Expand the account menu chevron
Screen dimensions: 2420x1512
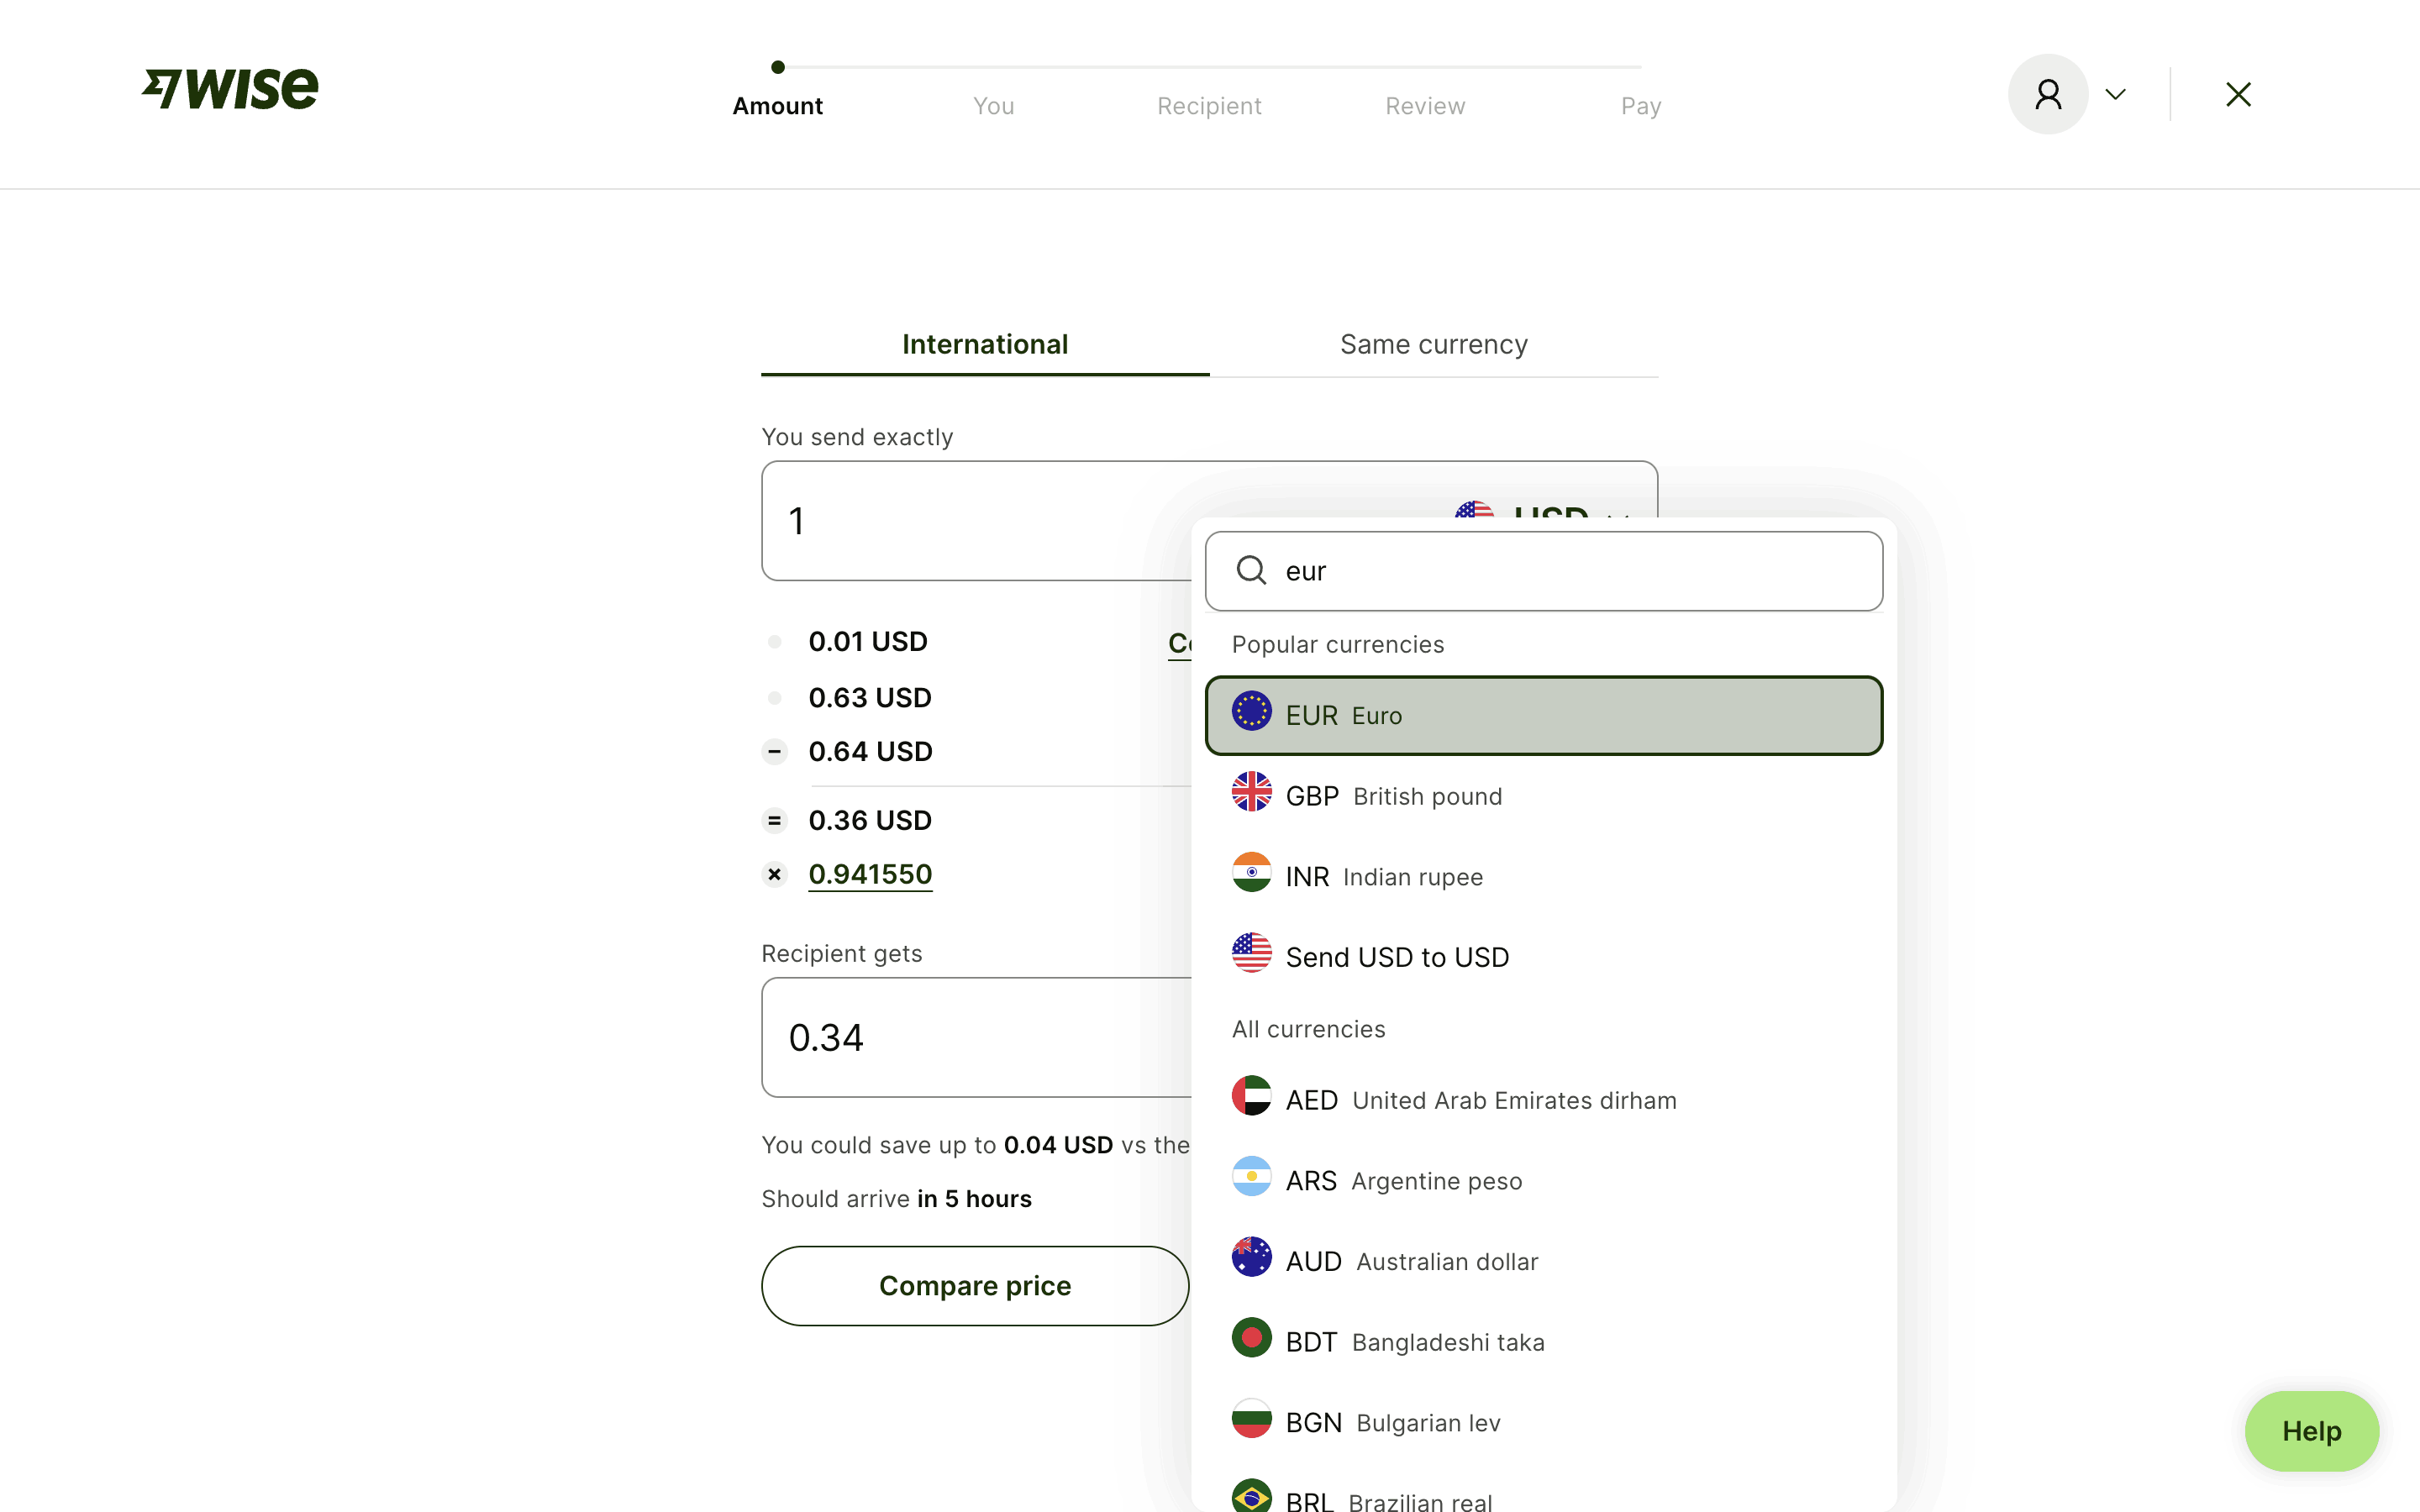(x=2115, y=94)
